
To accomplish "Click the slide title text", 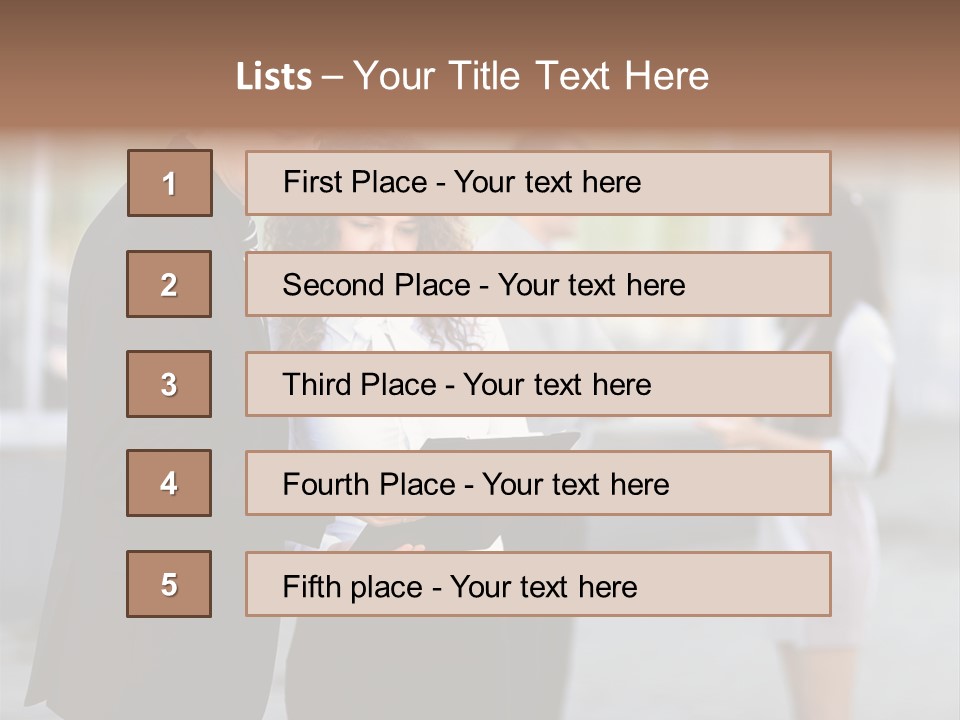I will (x=472, y=76).
